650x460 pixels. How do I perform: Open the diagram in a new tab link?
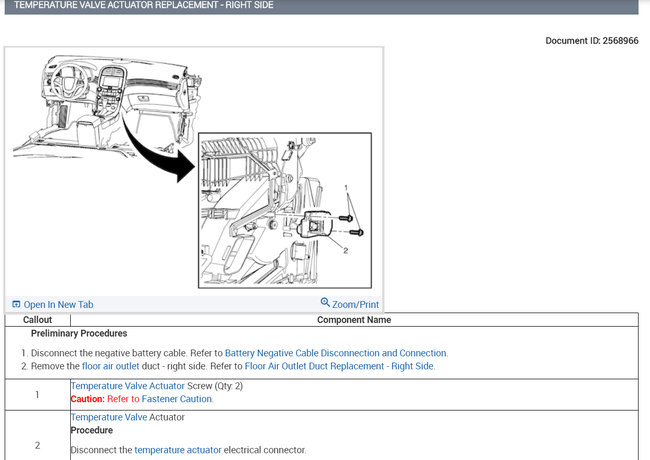58,305
